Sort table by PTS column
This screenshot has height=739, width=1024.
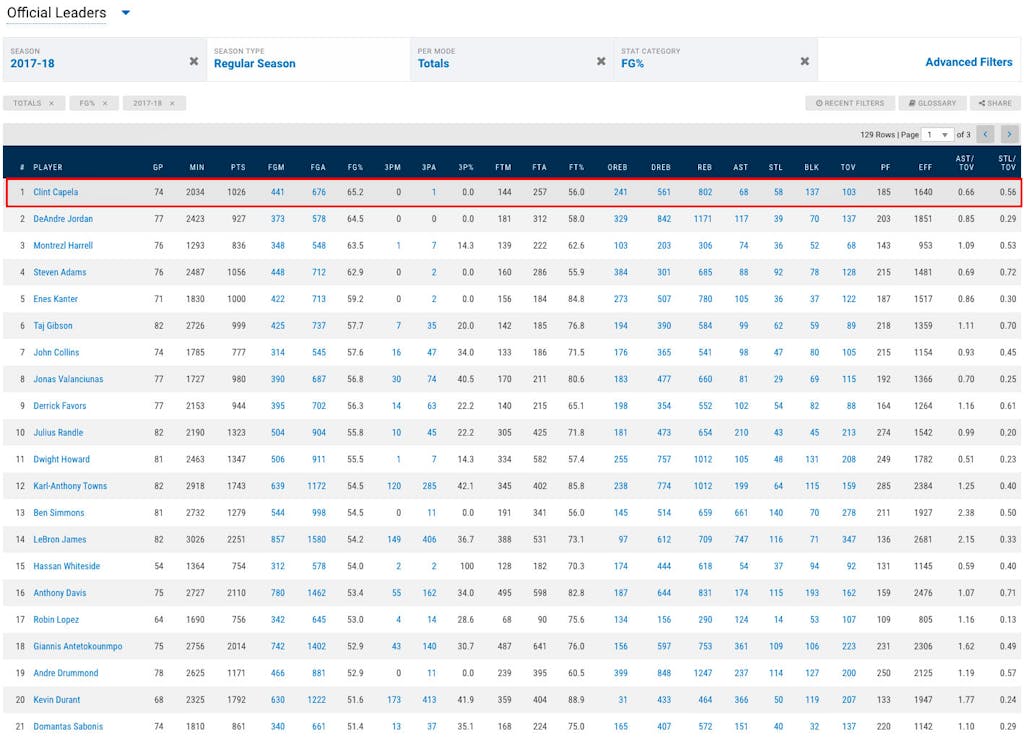pyautogui.click(x=238, y=167)
